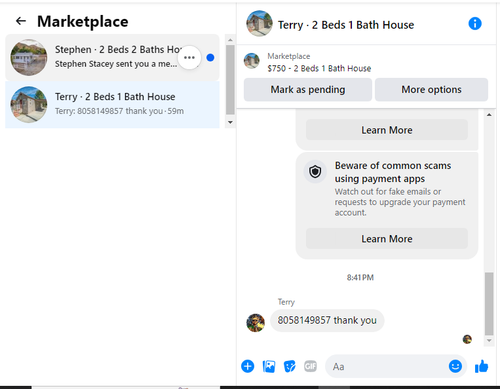Select the Terry 2 Beds 1 Bath conversation
Viewport: 500px width, 389px height.
[112, 104]
